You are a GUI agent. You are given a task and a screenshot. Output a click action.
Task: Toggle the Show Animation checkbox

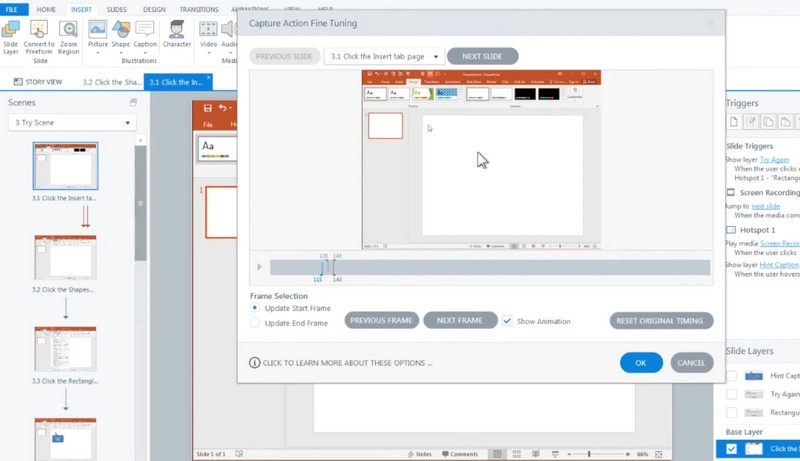point(507,321)
